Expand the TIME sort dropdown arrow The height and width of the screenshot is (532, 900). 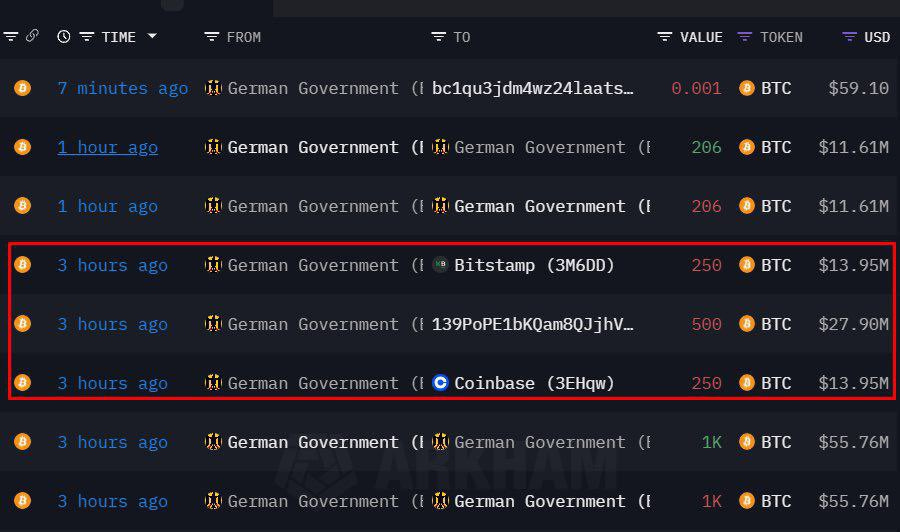click(x=152, y=37)
